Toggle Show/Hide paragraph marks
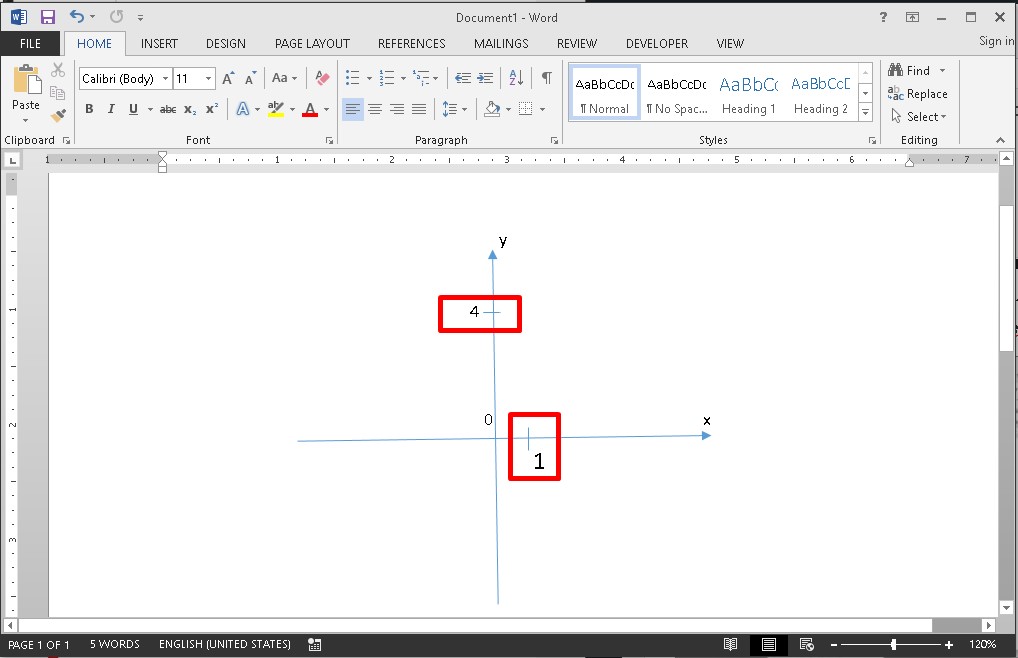Screen dimensions: 1018x658 546,78
